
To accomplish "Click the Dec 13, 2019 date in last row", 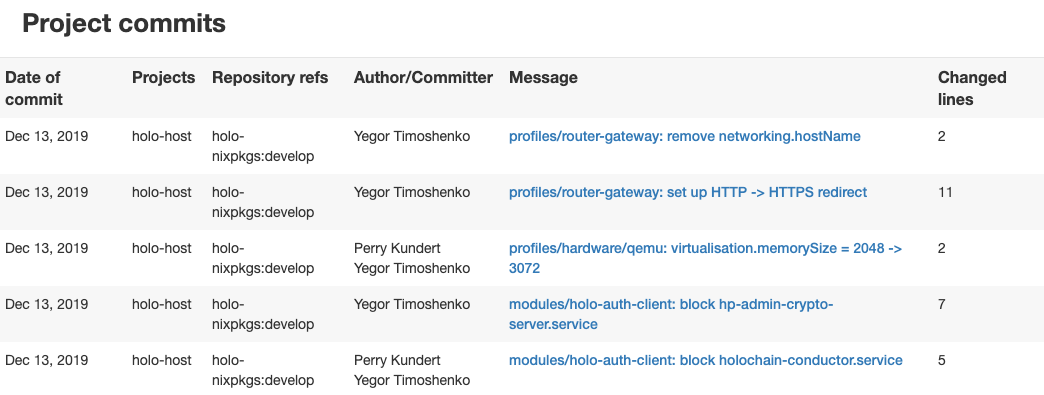I will click(x=47, y=360).
